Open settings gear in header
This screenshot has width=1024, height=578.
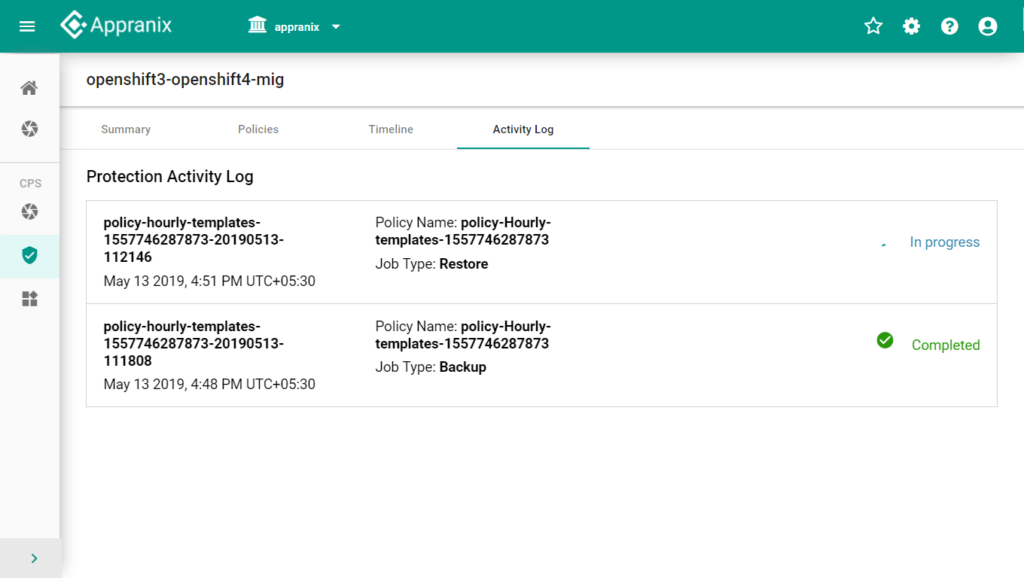pyautogui.click(x=911, y=26)
